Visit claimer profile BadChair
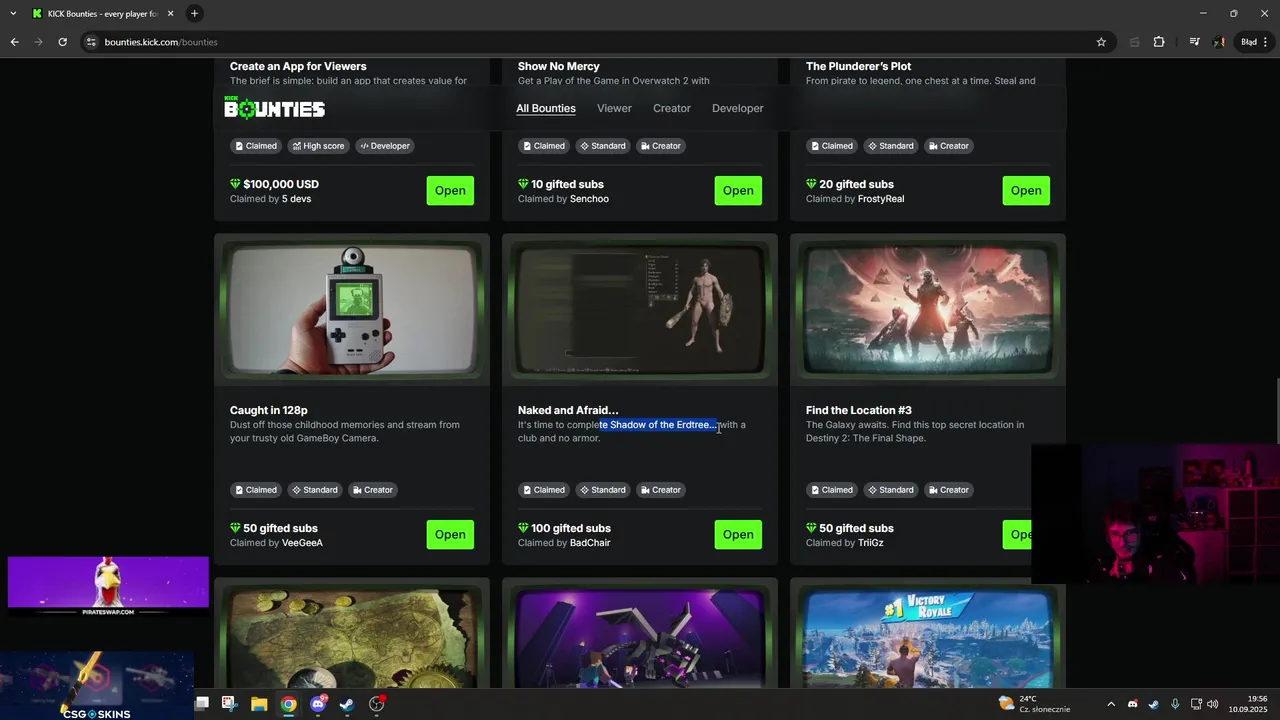 (x=590, y=543)
